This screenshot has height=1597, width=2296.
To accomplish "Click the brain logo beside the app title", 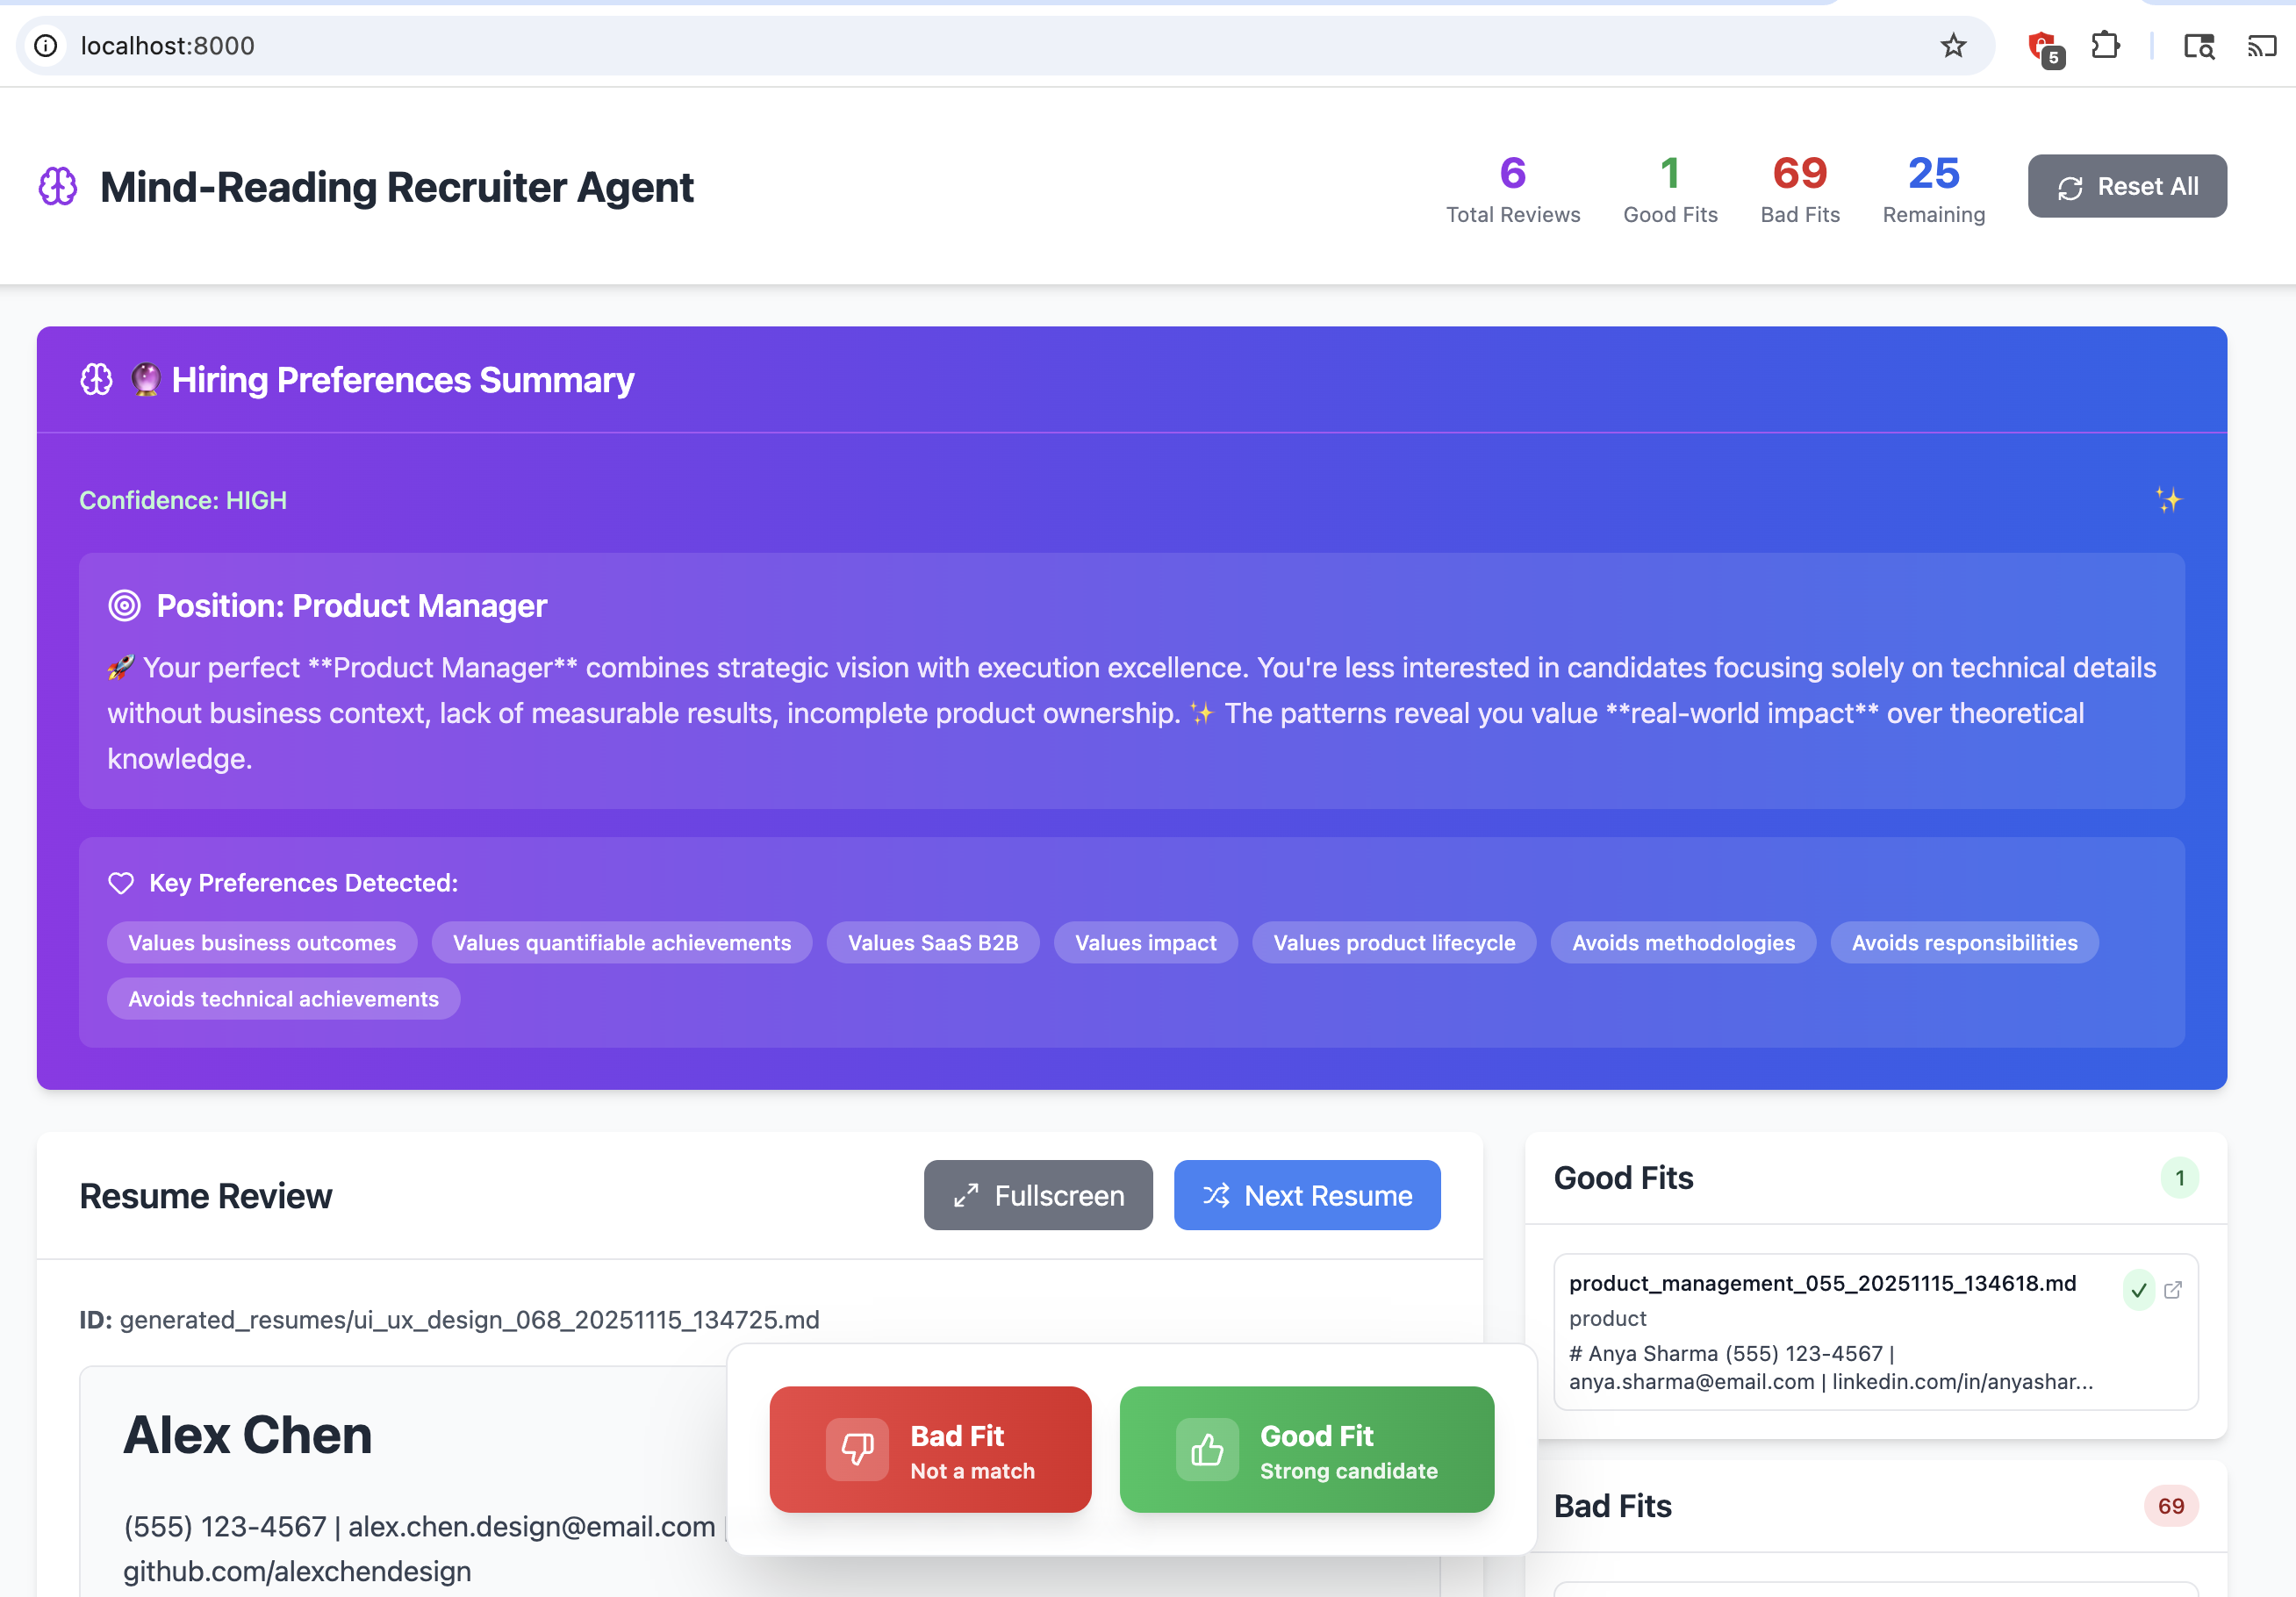I will (58, 187).
